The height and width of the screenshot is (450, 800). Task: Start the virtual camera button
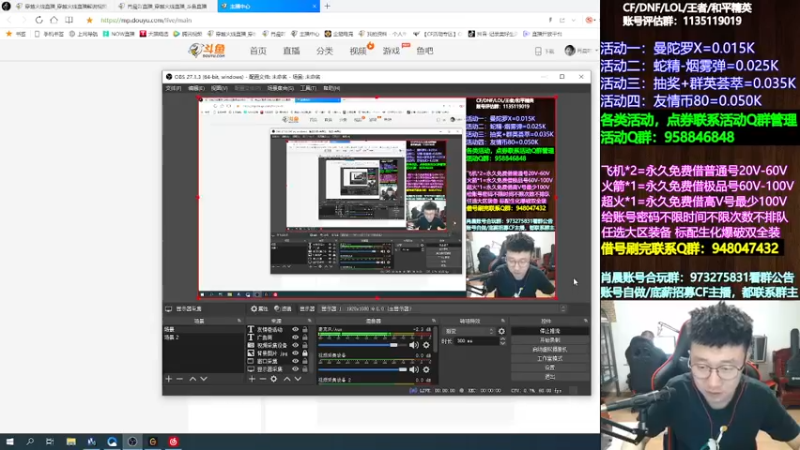(549, 349)
